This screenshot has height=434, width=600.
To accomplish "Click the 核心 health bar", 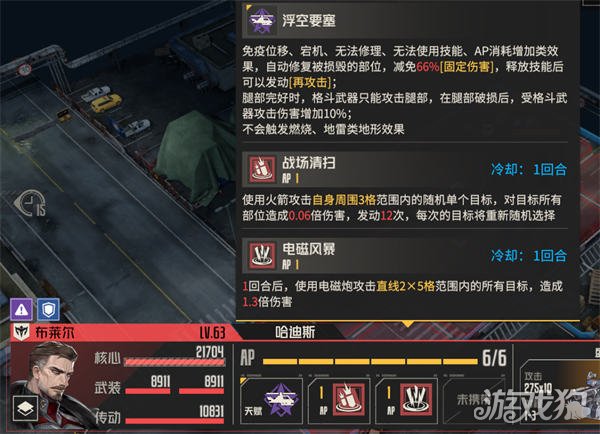I will tap(174, 362).
